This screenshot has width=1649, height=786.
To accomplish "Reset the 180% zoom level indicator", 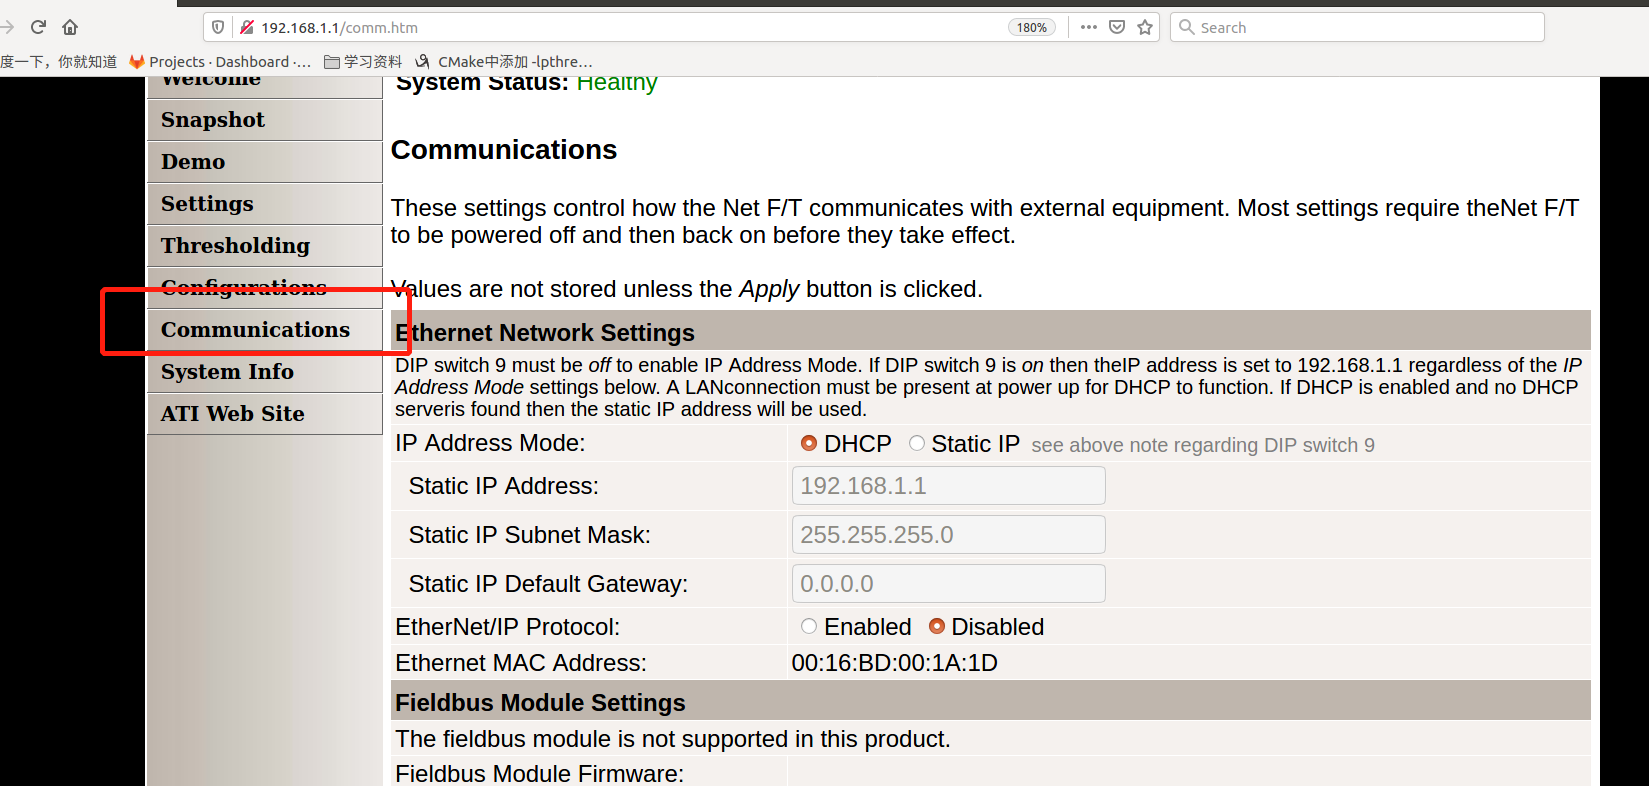I will [1031, 27].
